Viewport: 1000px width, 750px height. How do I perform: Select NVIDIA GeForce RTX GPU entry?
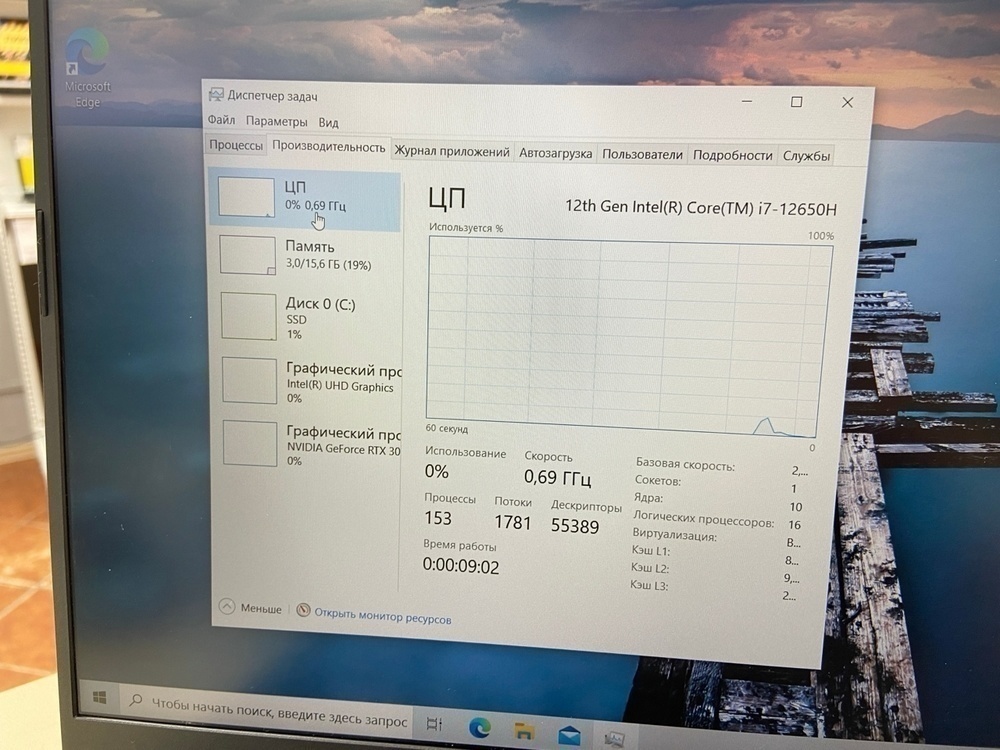309,445
